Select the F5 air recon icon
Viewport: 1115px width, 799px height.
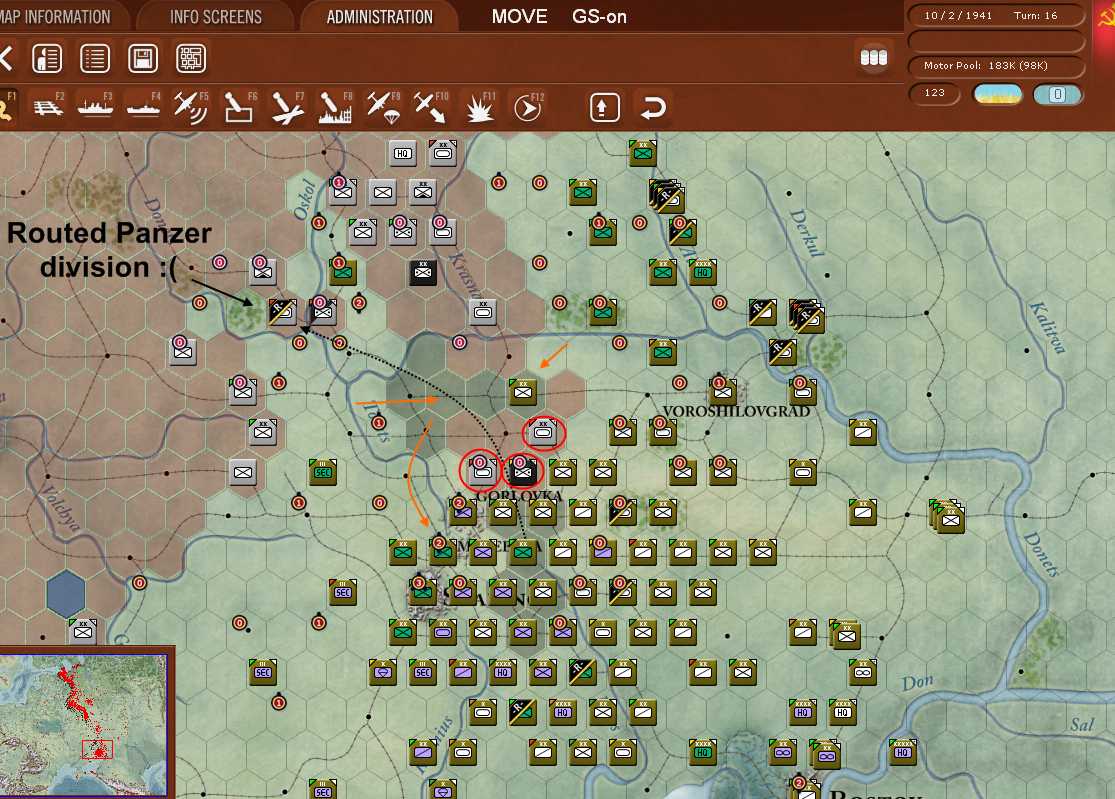tap(191, 107)
